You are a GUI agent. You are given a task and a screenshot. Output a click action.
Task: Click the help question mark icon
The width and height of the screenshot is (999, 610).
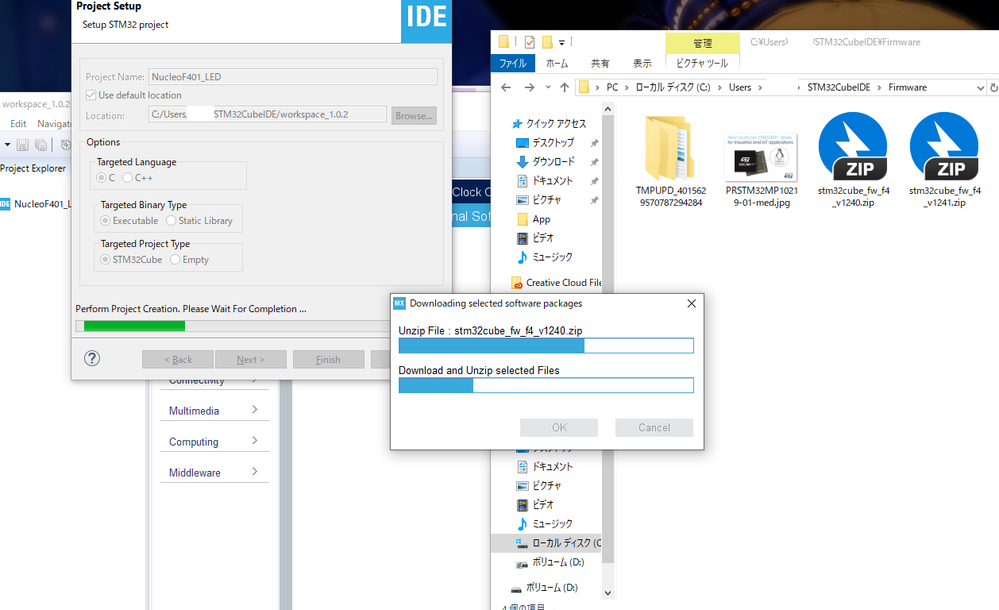point(92,358)
